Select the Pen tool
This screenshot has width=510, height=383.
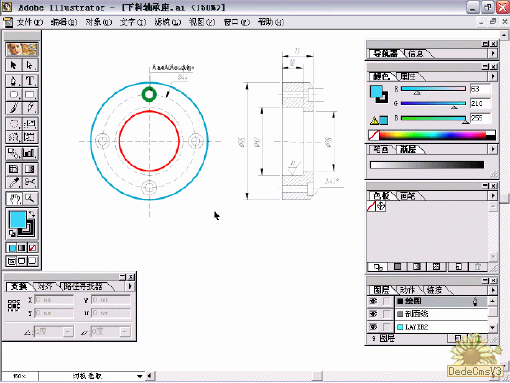(14, 81)
